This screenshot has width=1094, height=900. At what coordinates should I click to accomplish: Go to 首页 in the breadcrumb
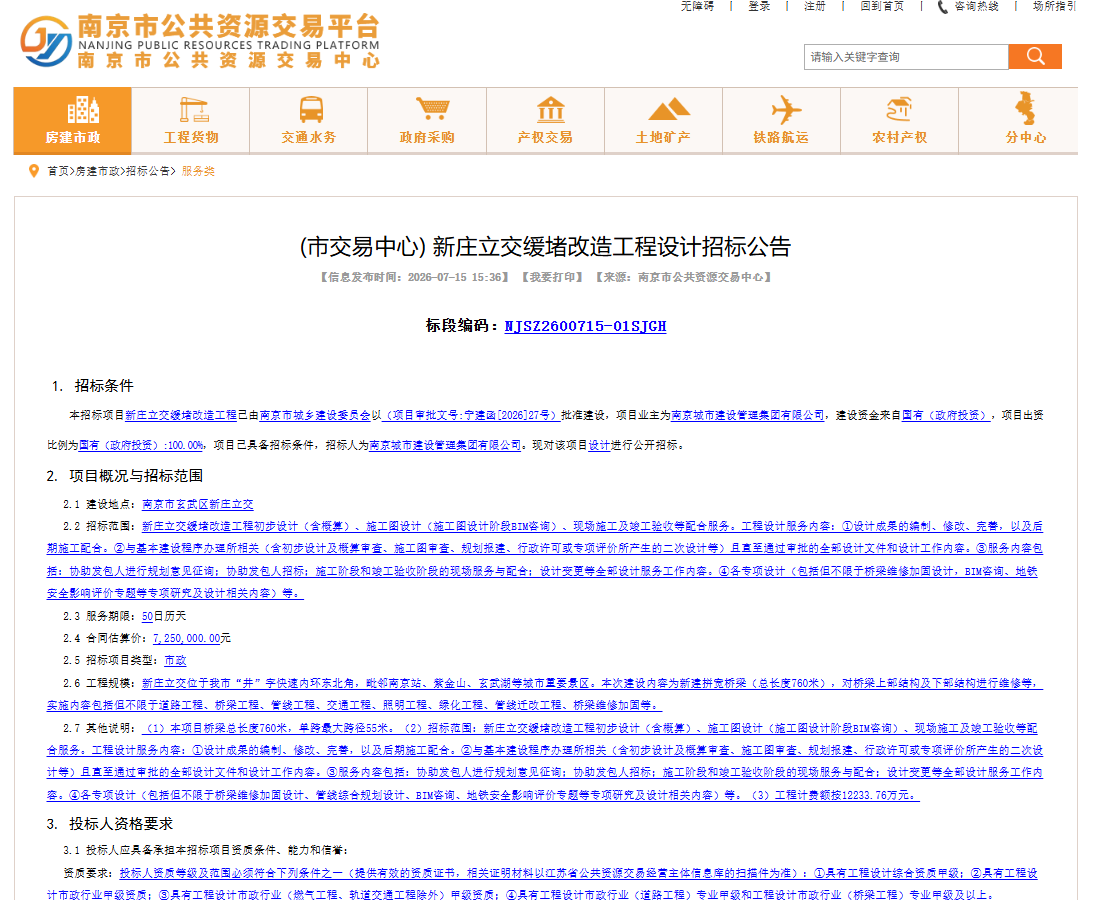(x=58, y=171)
